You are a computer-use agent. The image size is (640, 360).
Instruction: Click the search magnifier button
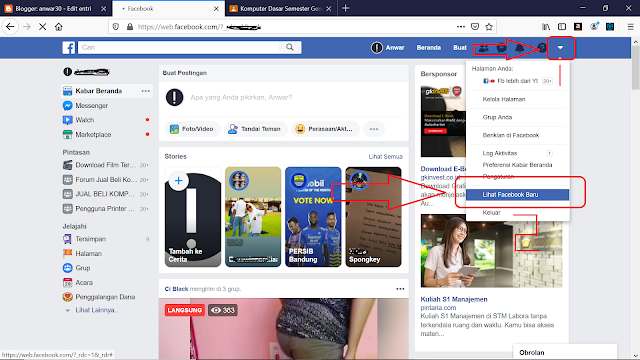(x=290, y=47)
